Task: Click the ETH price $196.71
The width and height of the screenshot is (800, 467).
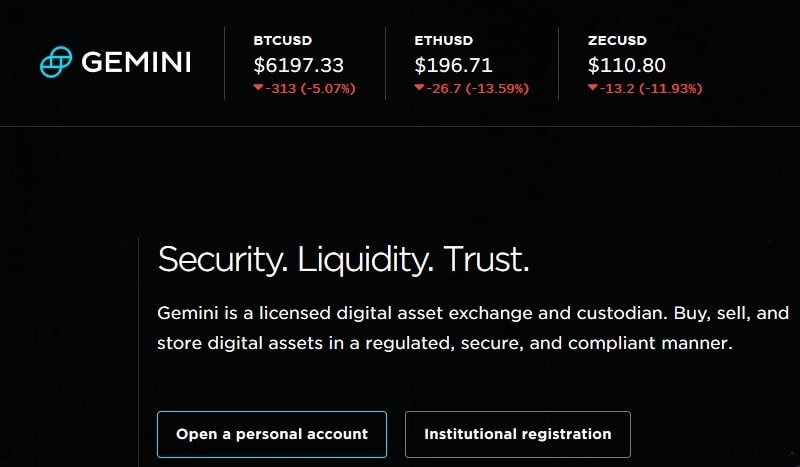Action: 451,65
